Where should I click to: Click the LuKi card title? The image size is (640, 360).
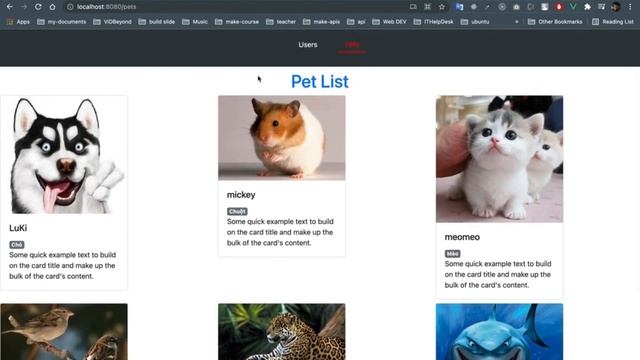pyautogui.click(x=18, y=228)
